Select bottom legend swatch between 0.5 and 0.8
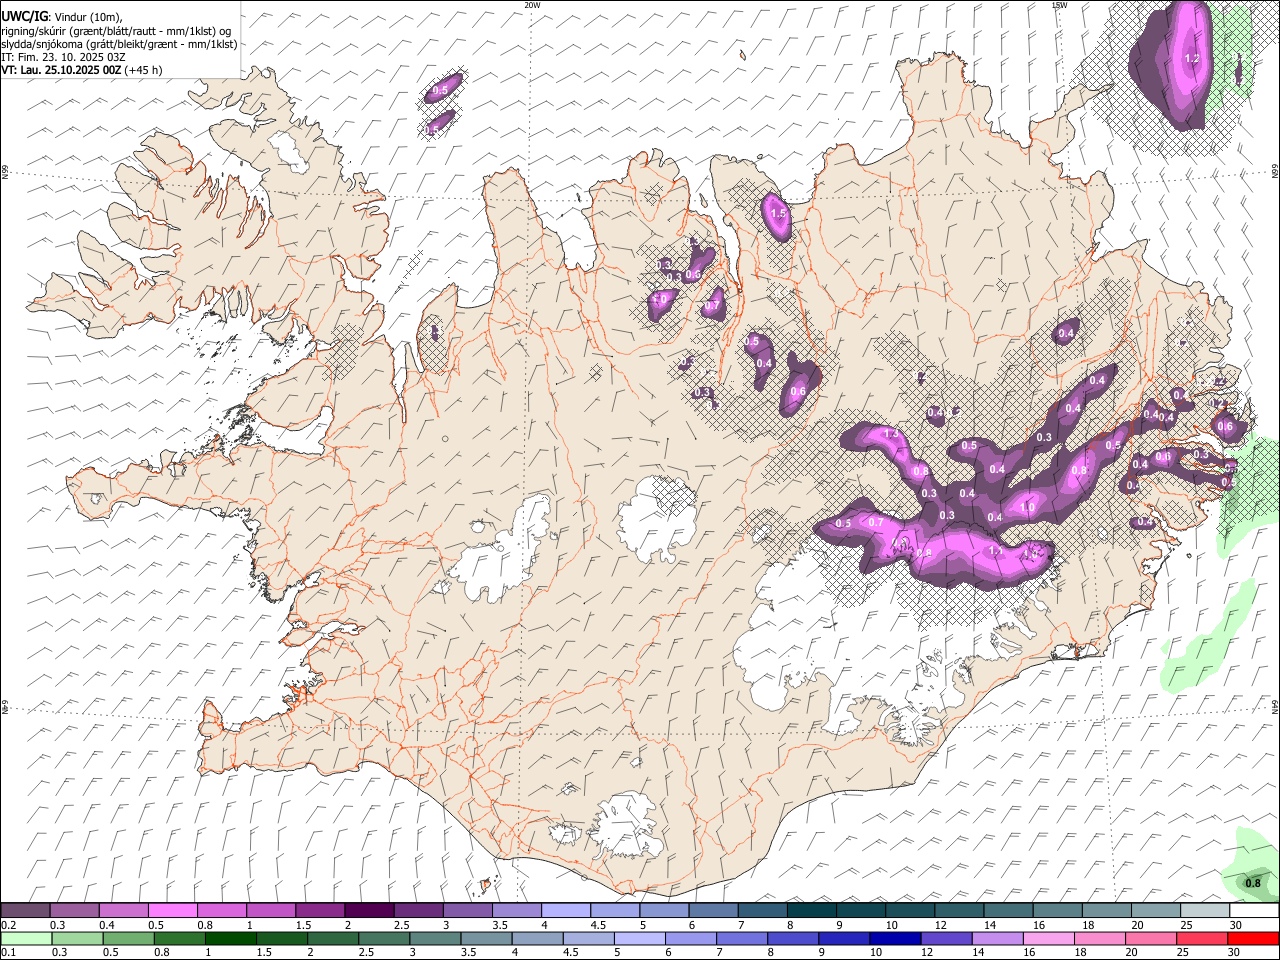 [x=128, y=938]
